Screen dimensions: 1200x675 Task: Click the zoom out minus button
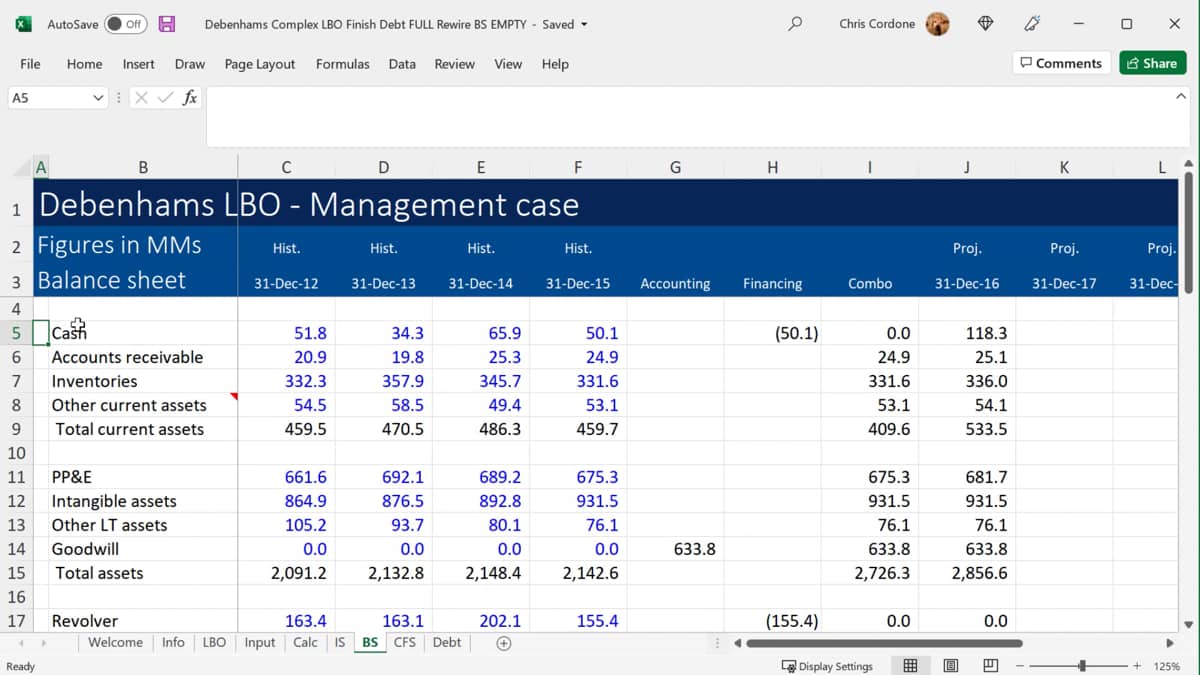(1021, 666)
